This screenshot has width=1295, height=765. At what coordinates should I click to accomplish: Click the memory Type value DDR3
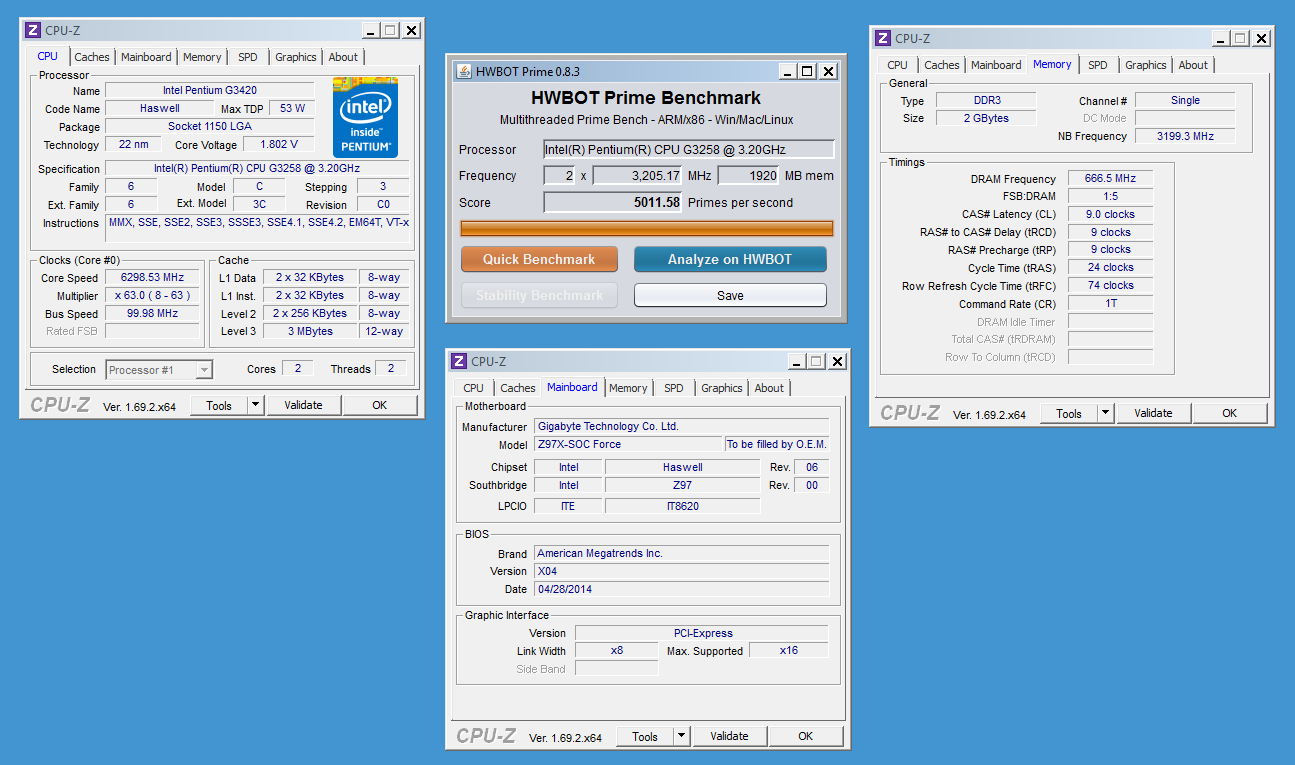[x=986, y=100]
